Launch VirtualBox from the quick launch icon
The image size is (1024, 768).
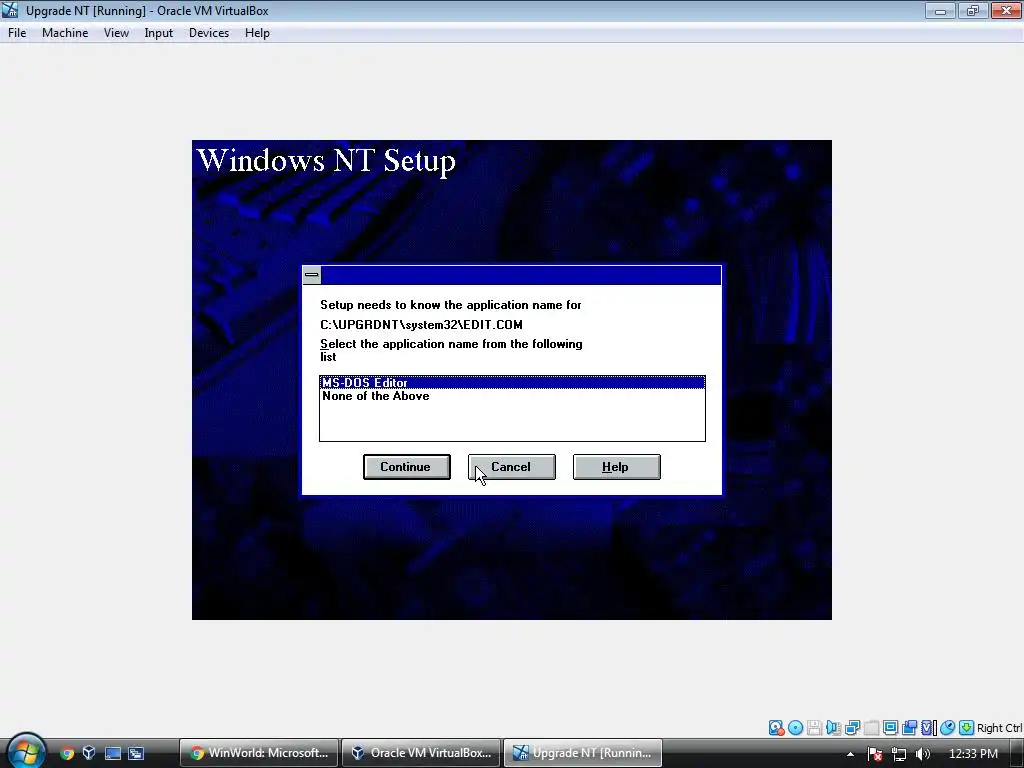coord(89,753)
